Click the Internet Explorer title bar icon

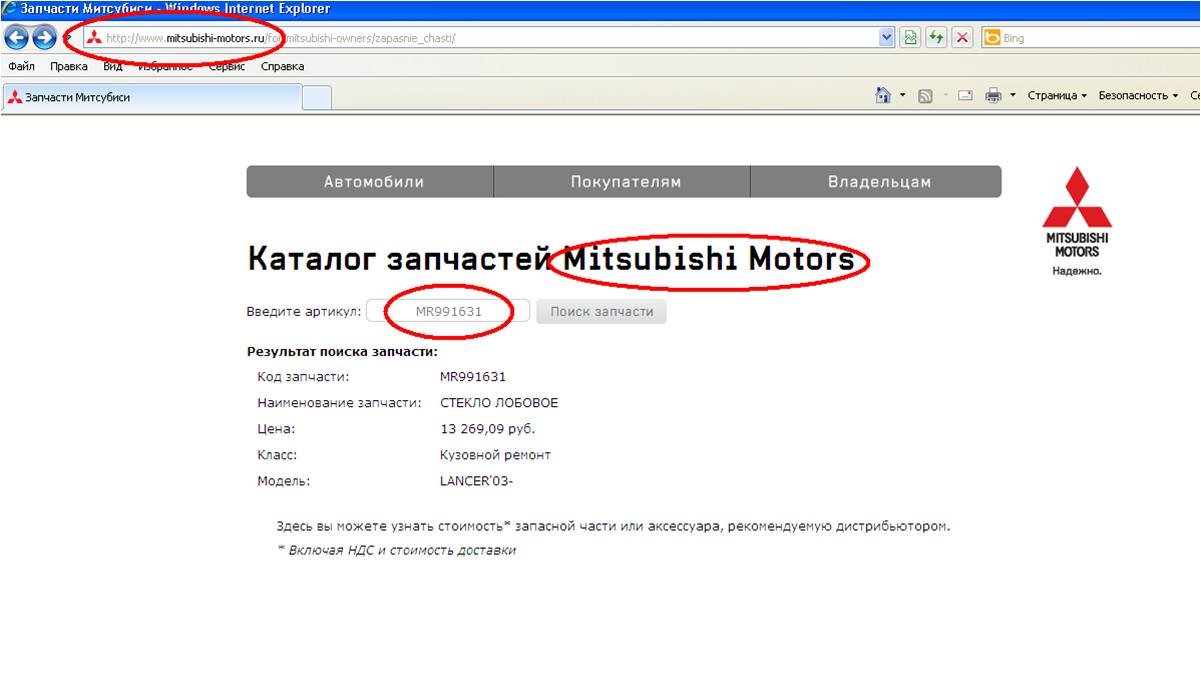9,9
